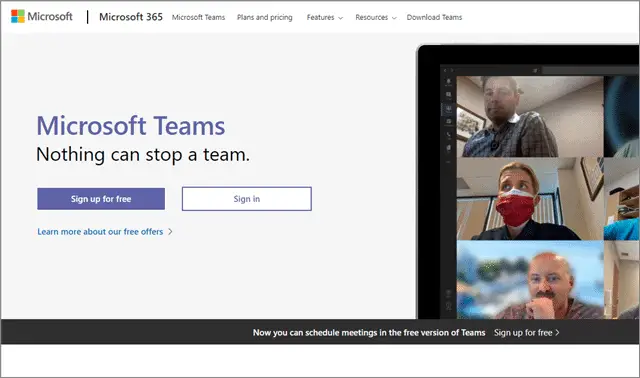Open the Download Teams page
Viewport: 640px width, 378px height.
pos(434,17)
